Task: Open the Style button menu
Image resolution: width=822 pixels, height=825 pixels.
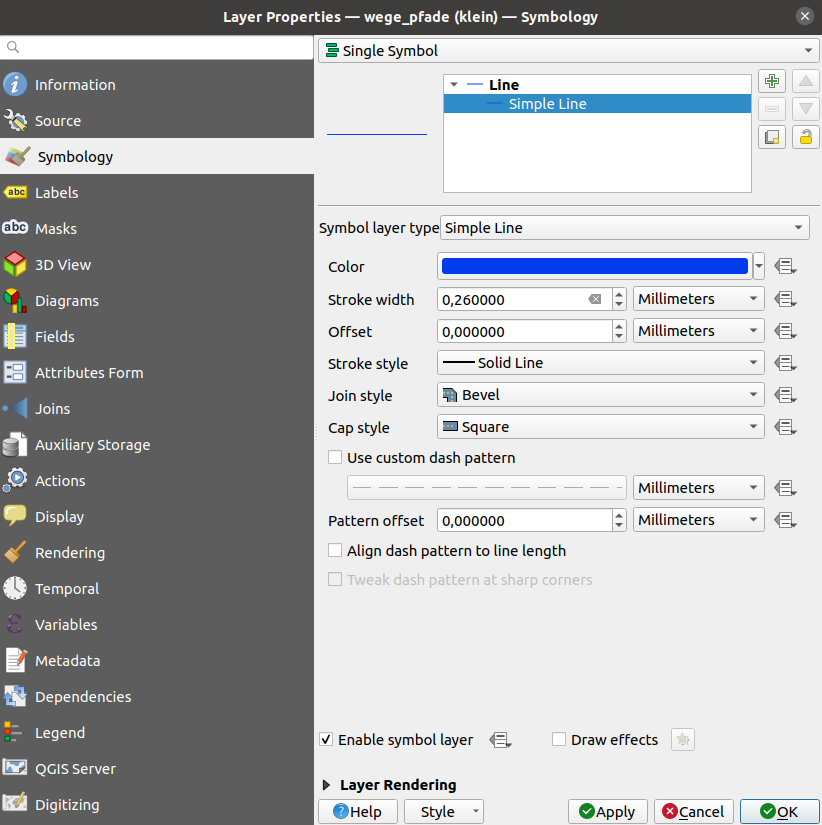Action: click(444, 811)
